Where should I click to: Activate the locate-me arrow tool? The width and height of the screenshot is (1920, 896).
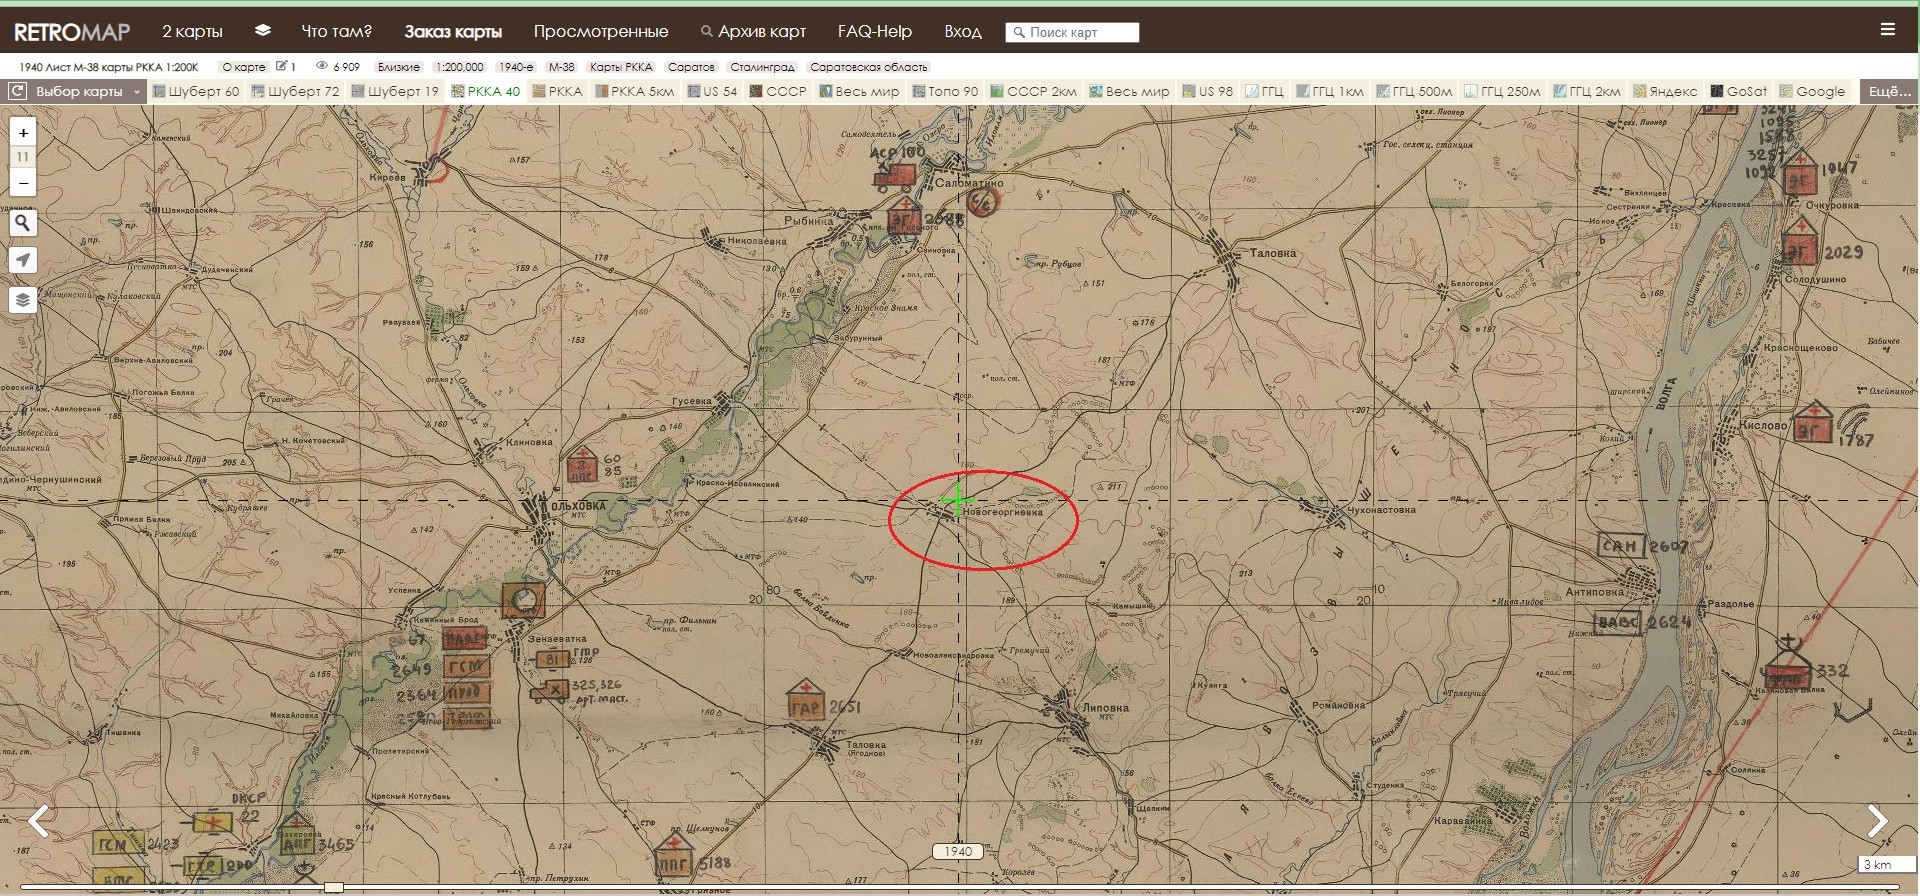(23, 260)
